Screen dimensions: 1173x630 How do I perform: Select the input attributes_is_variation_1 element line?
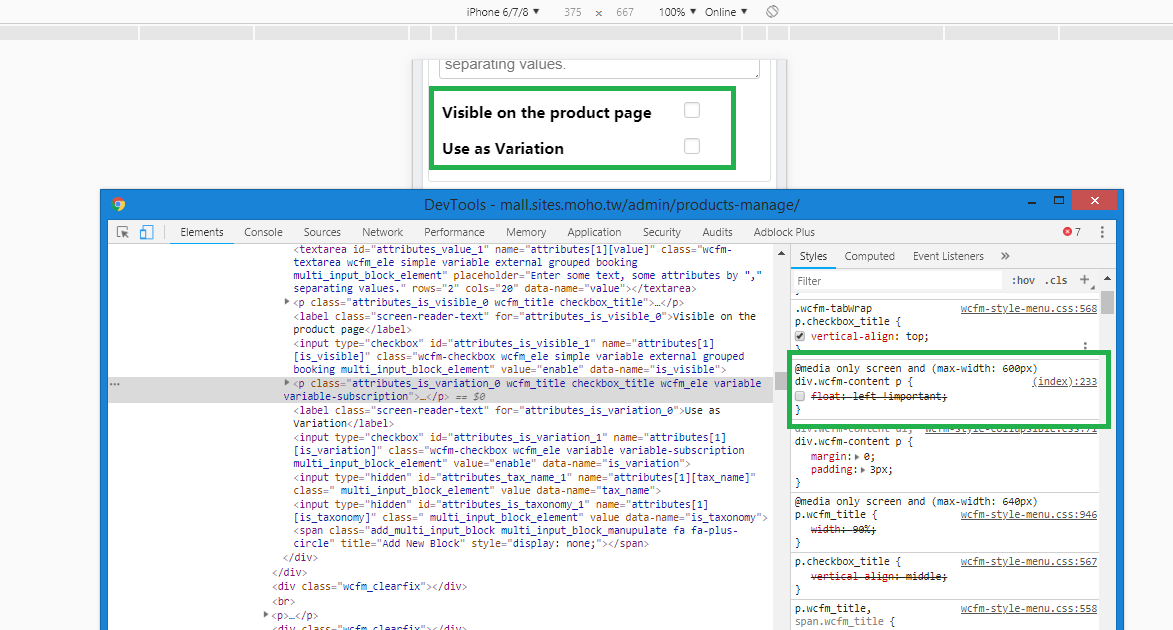coord(518,450)
